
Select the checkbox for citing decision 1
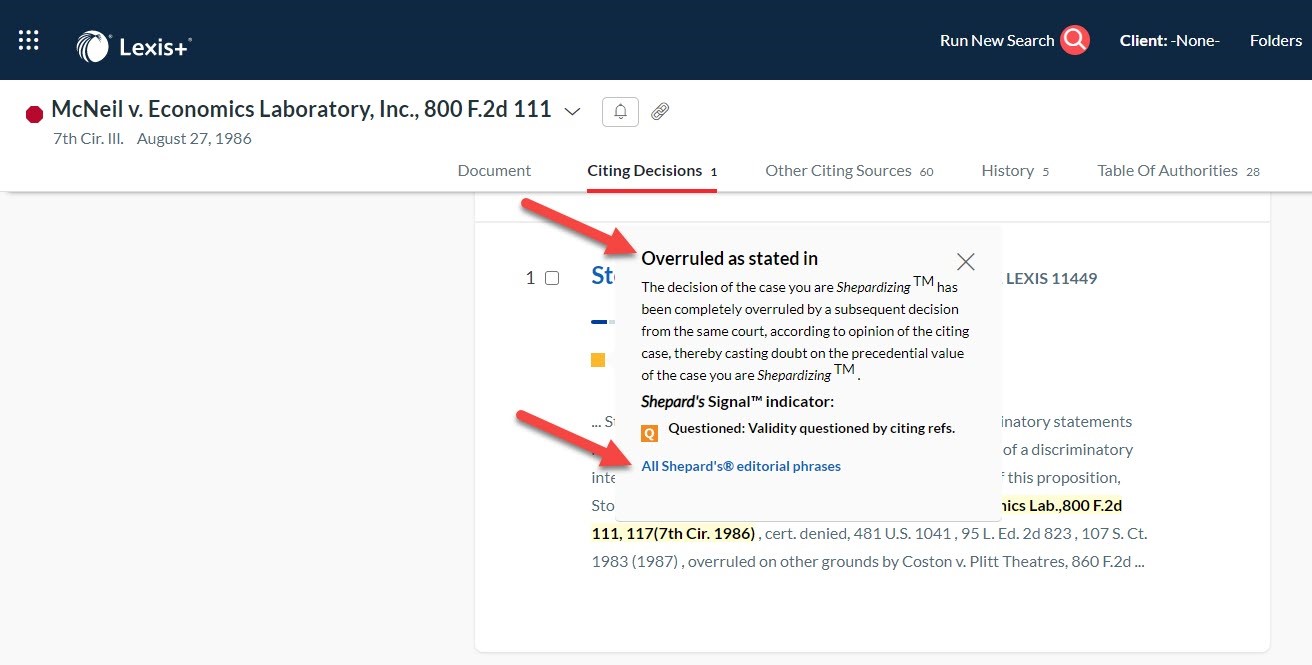(552, 278)
